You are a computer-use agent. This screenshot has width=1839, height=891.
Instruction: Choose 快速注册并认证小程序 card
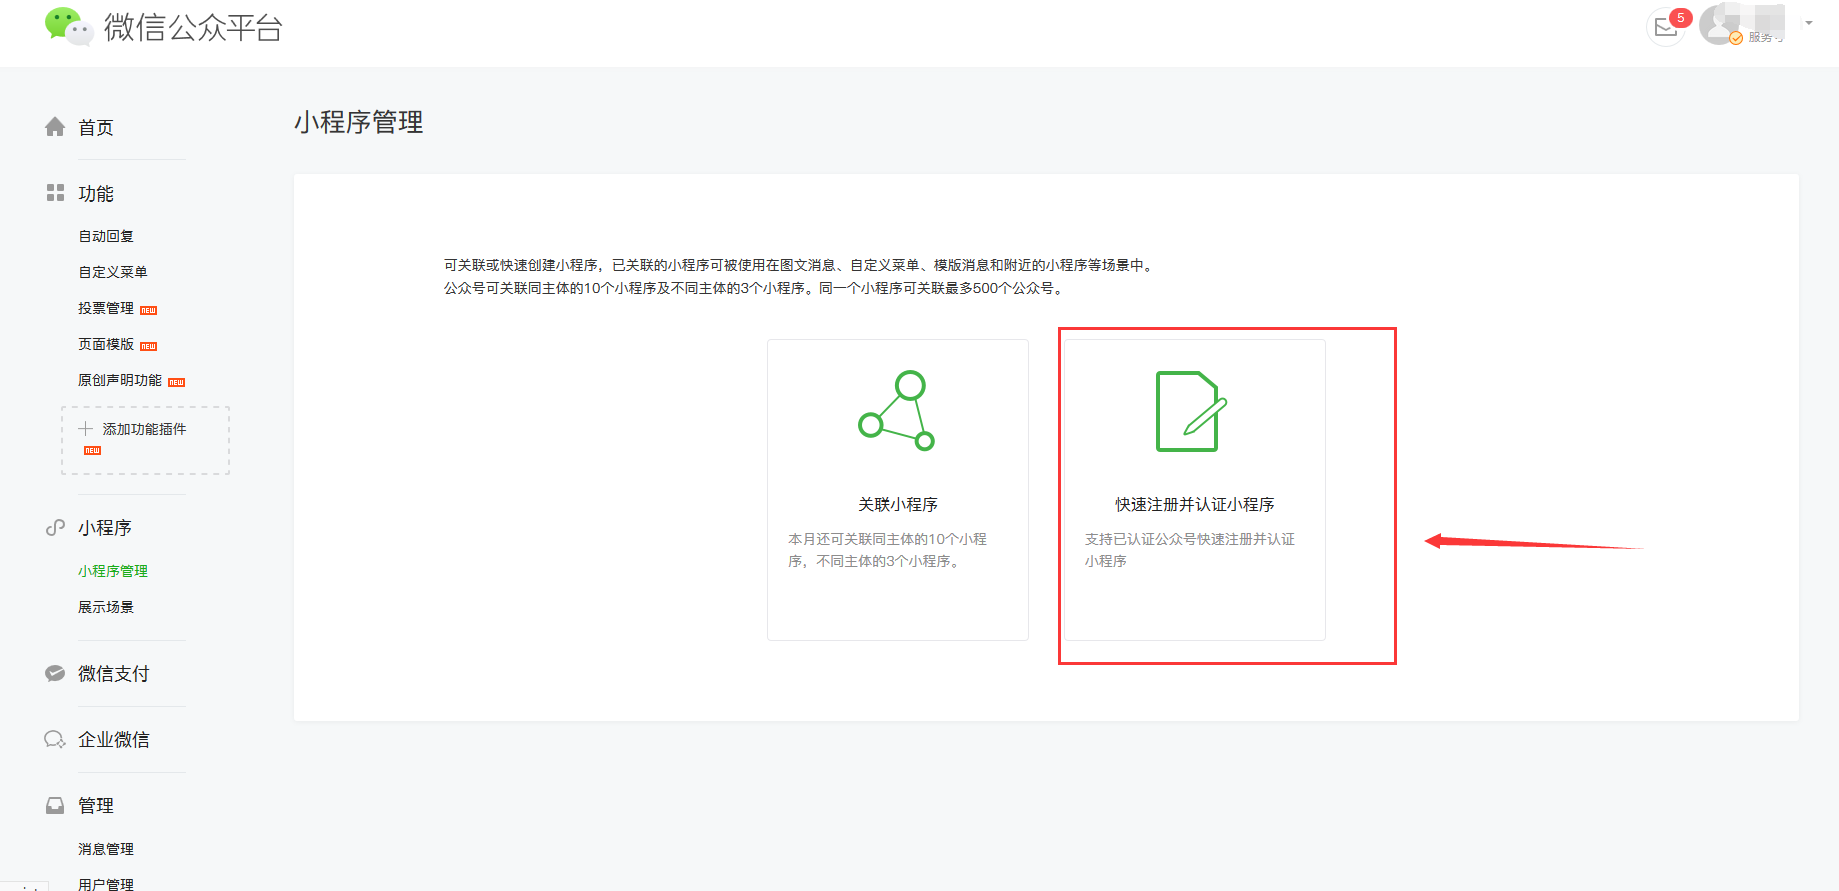(x=1194, y=490)
